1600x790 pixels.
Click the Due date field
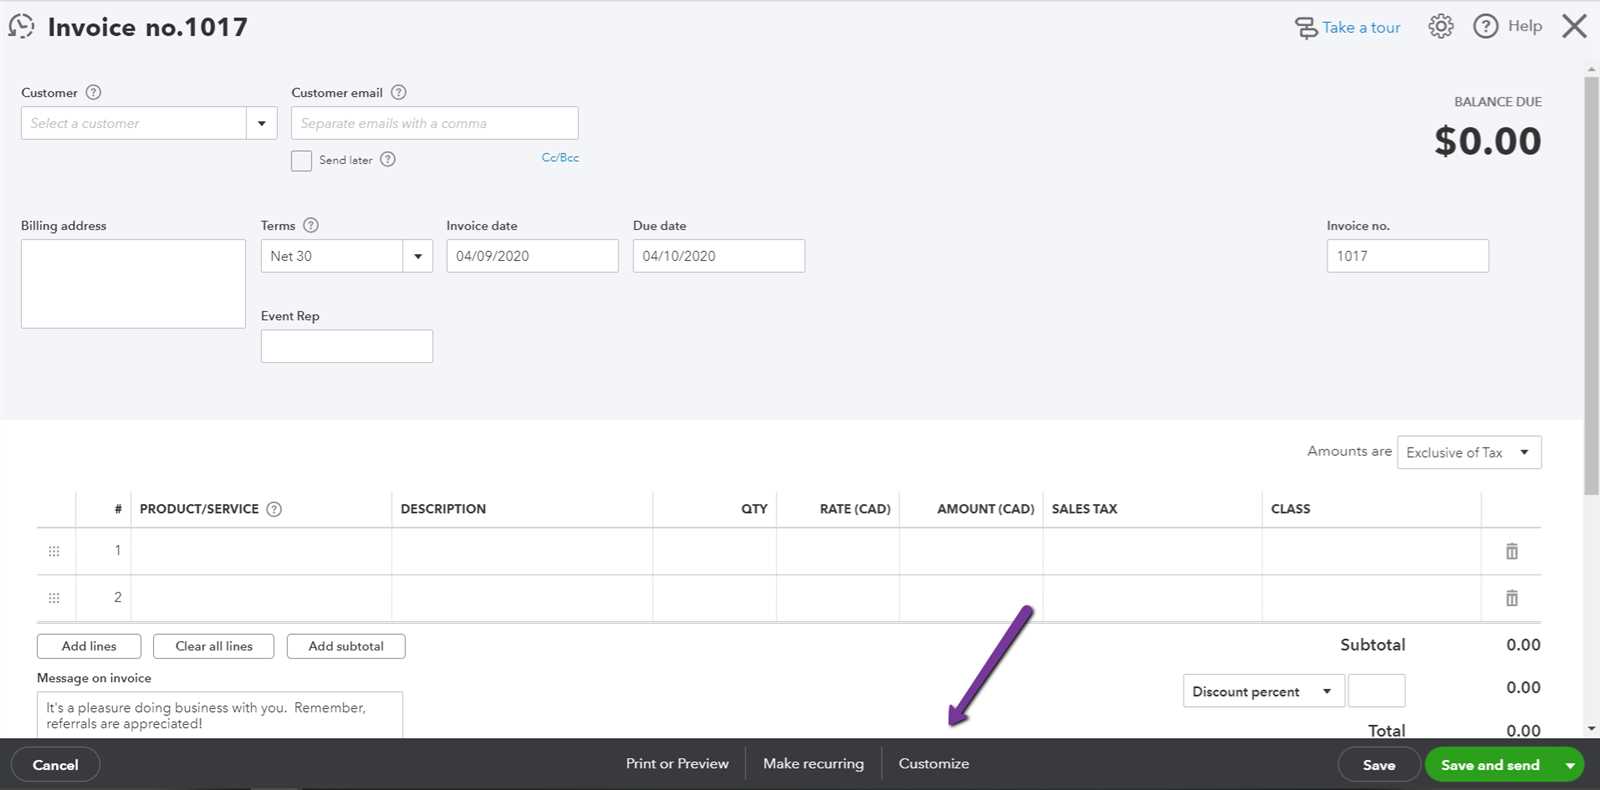[719, 256]
